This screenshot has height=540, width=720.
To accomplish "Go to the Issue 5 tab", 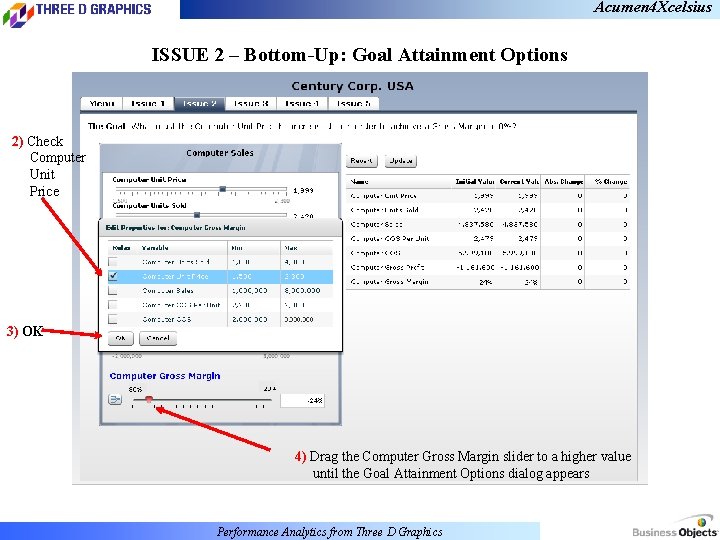I will [x=354, y=104].
